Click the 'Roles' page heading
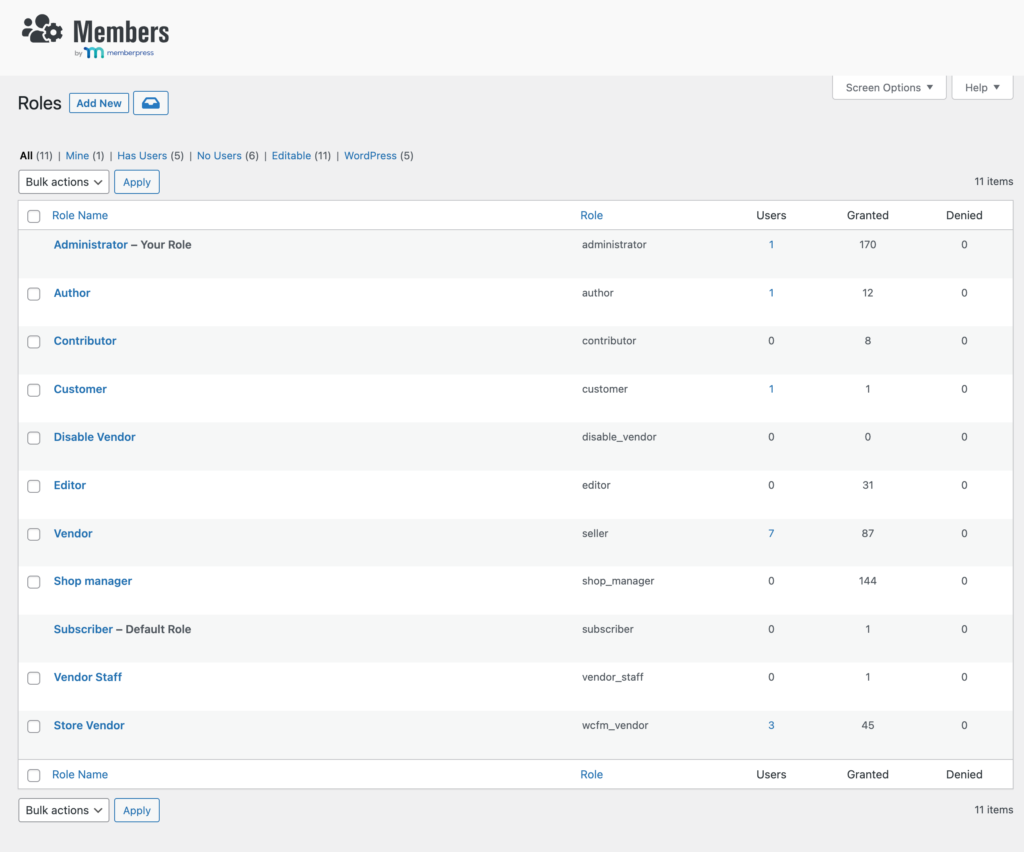The height and width of the screenshot is (852, 1024). [x=39, y=103]
